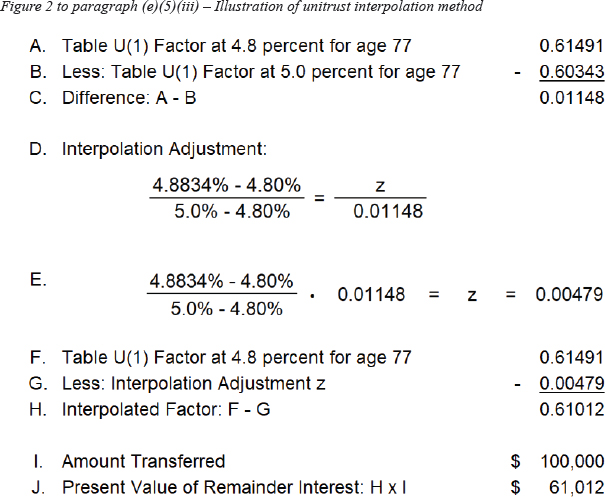
Task: Select the "Amount Transferred" label
Action: tap(143, 461)
